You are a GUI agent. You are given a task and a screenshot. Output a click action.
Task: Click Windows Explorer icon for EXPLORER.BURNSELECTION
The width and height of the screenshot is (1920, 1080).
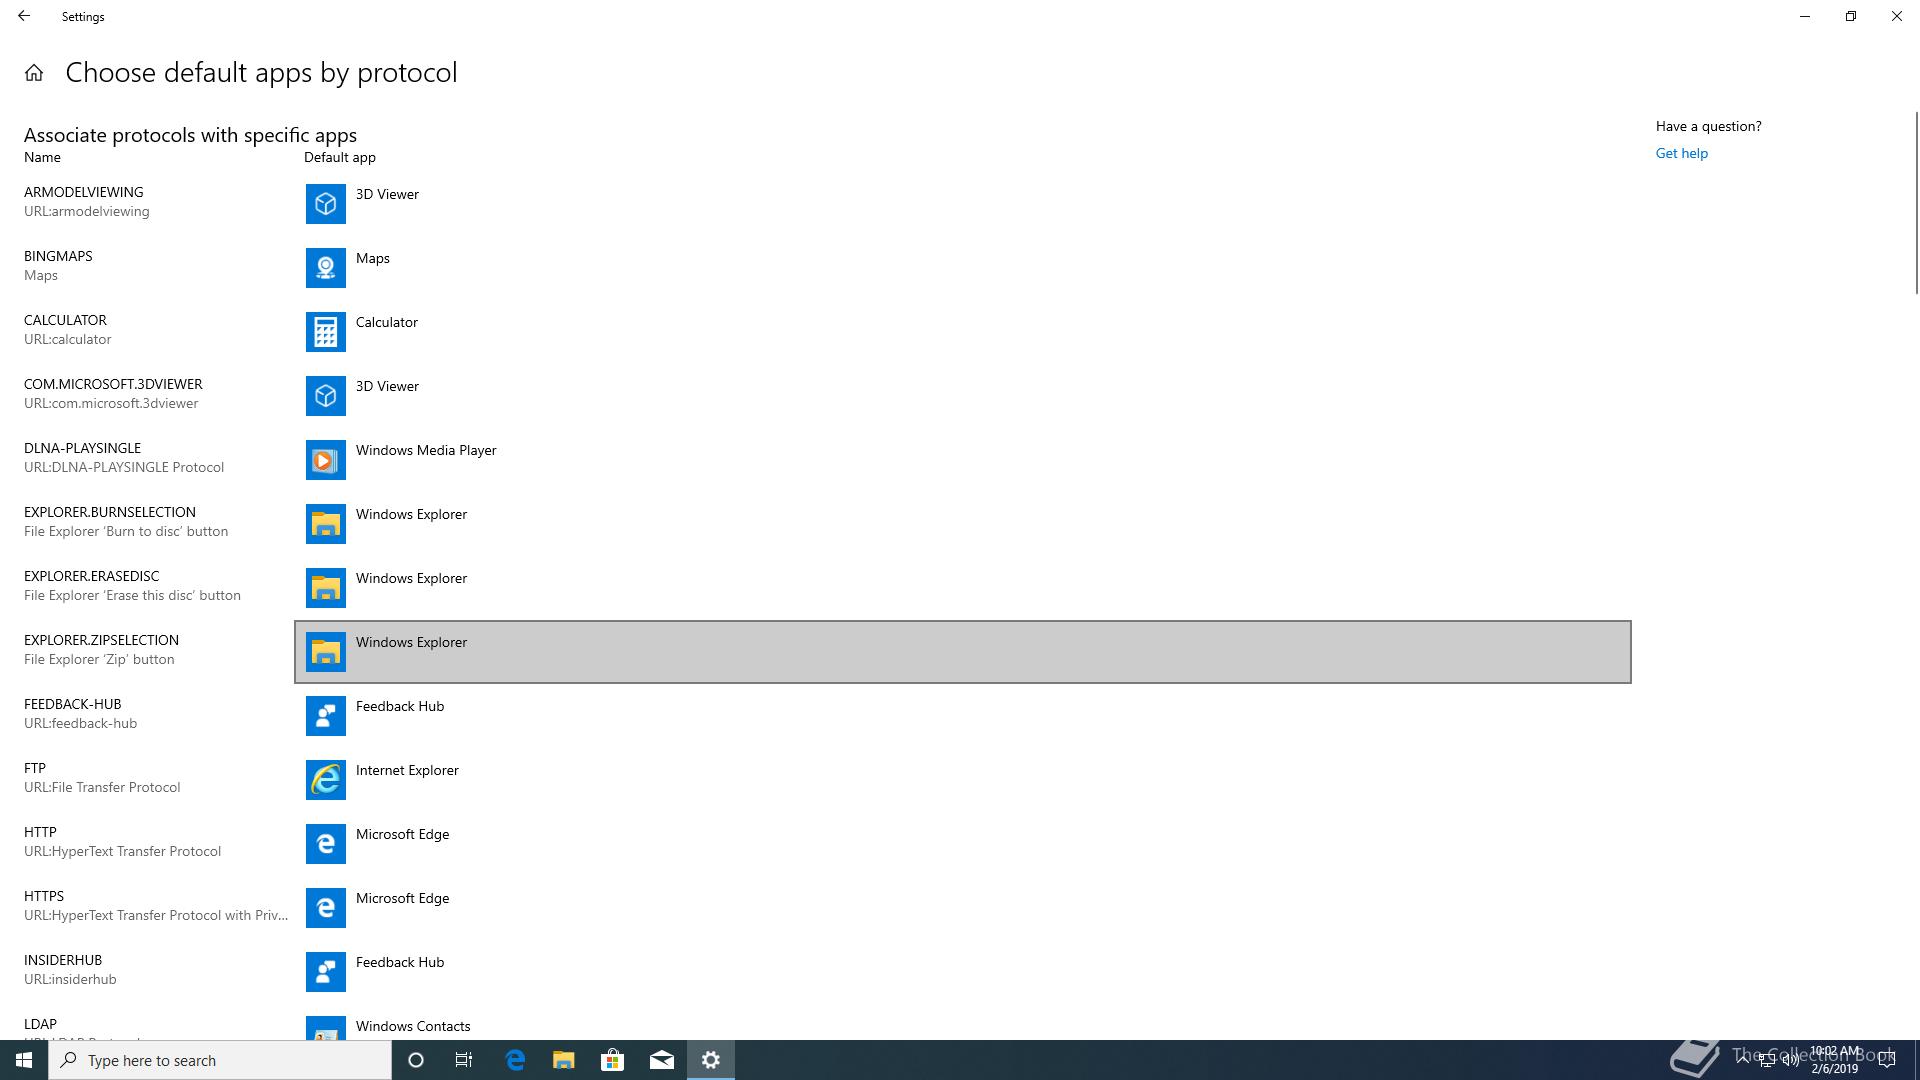point(325,524)
